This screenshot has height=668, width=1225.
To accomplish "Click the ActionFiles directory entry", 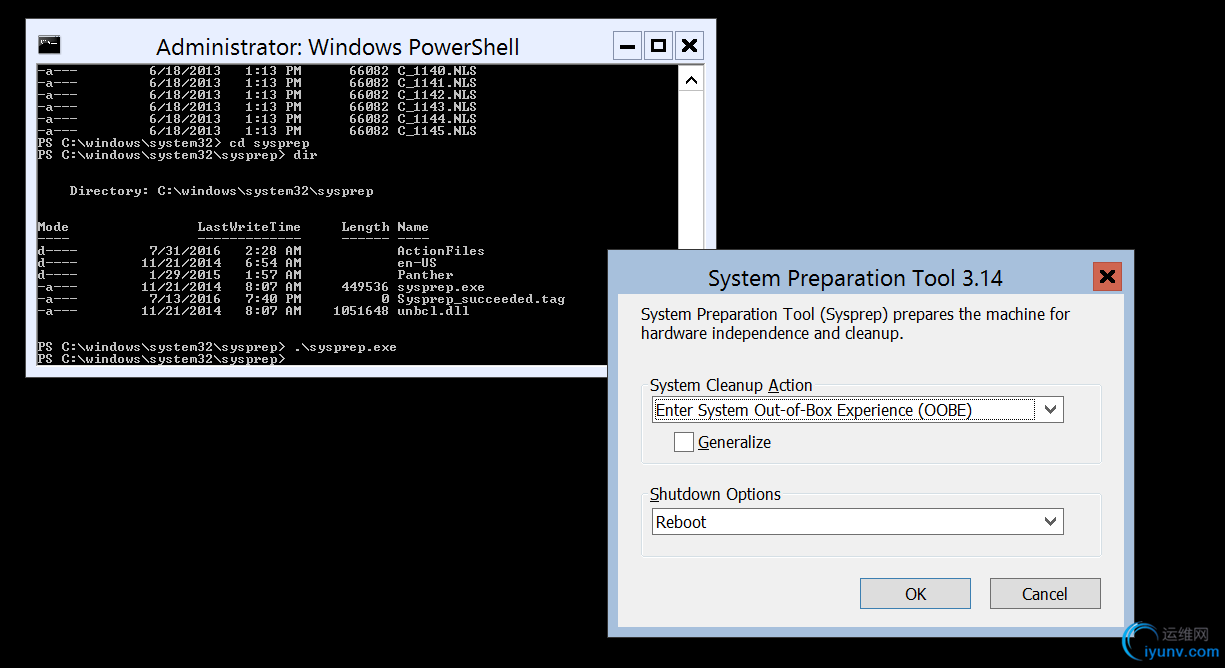I will click(441, 251).
